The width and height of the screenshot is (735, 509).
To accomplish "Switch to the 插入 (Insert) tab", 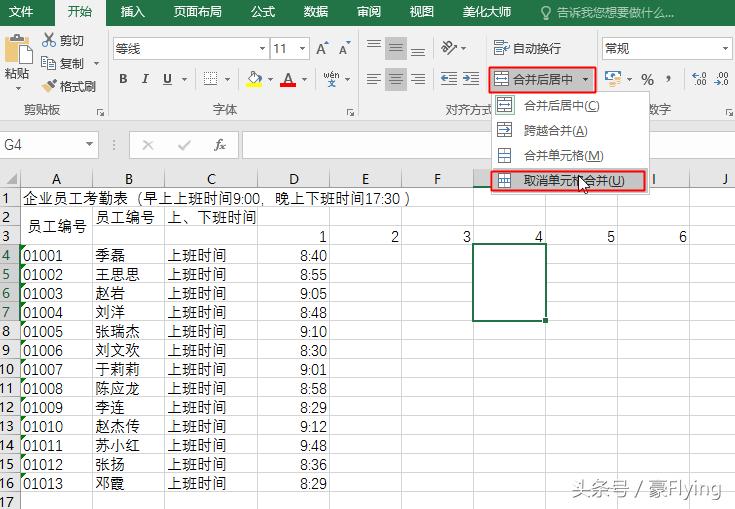I will [x=133, y=11].
